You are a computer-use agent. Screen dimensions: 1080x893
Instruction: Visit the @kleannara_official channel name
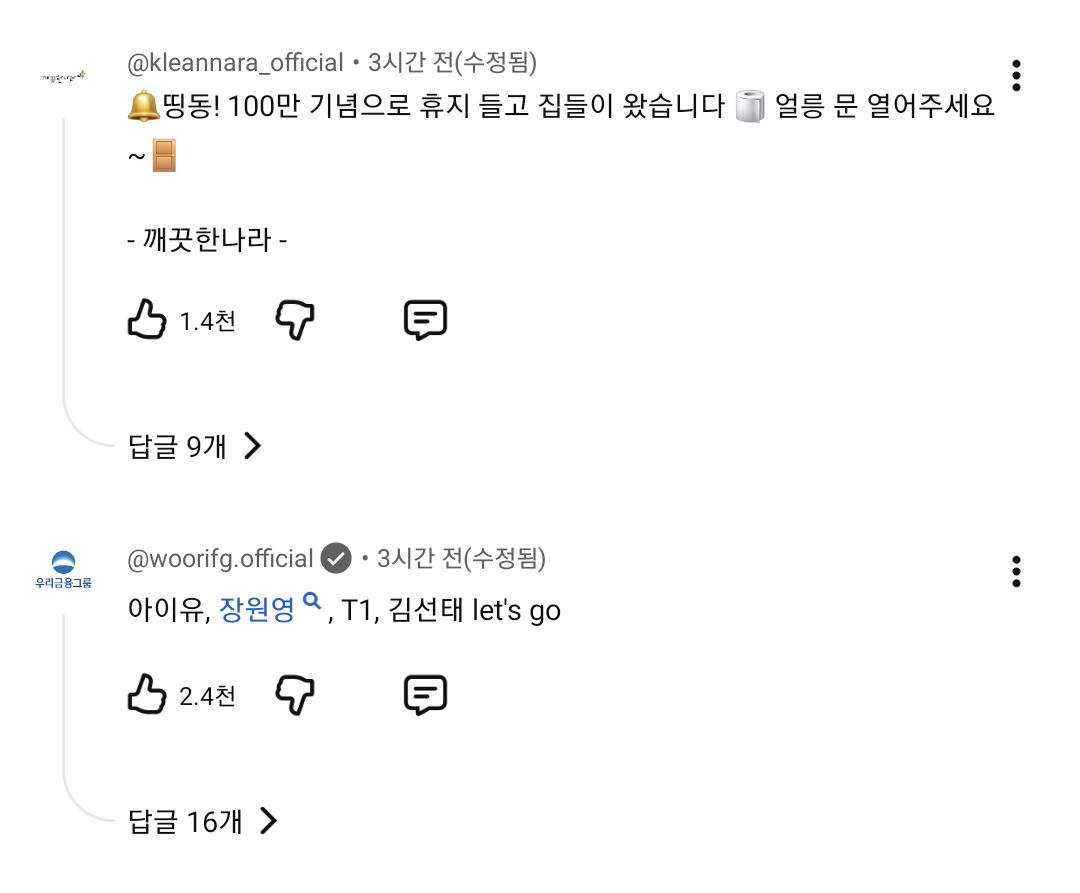click(236, 63)
